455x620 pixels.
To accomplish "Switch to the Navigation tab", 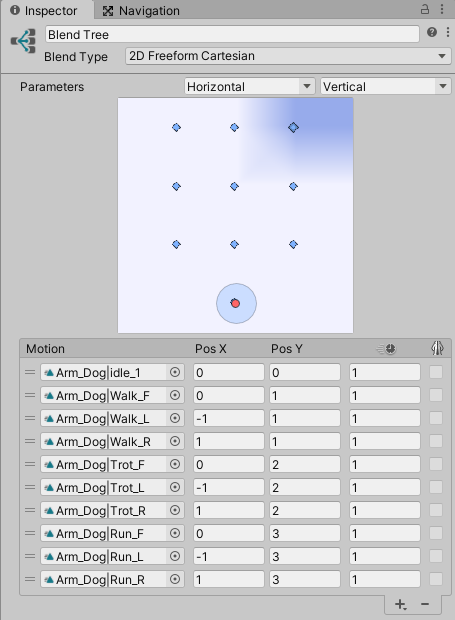I will pyautogui.click(x=141, y=11).
